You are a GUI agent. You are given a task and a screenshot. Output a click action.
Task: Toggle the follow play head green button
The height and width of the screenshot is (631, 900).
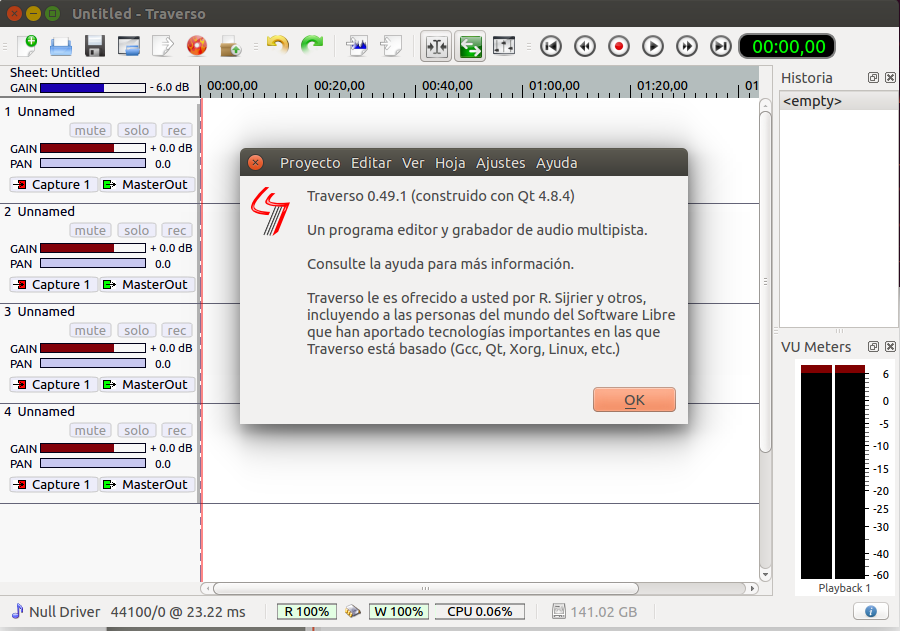click(x=470, y=46)
